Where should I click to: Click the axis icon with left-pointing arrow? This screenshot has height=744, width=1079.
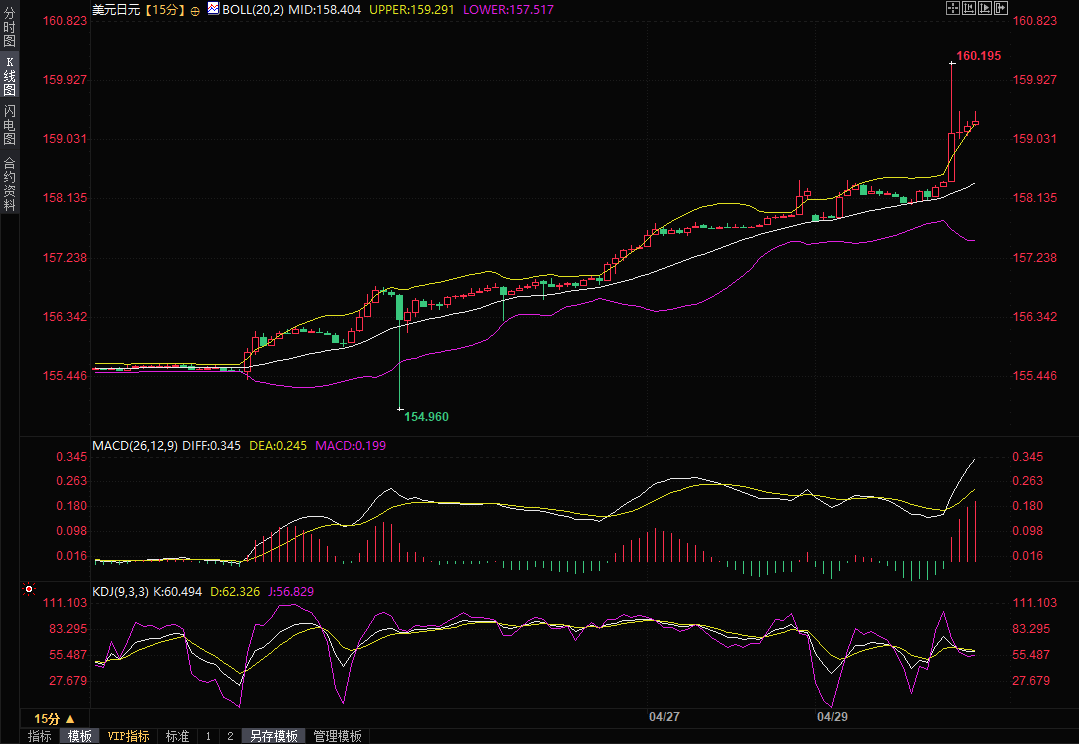coord(969,8)
